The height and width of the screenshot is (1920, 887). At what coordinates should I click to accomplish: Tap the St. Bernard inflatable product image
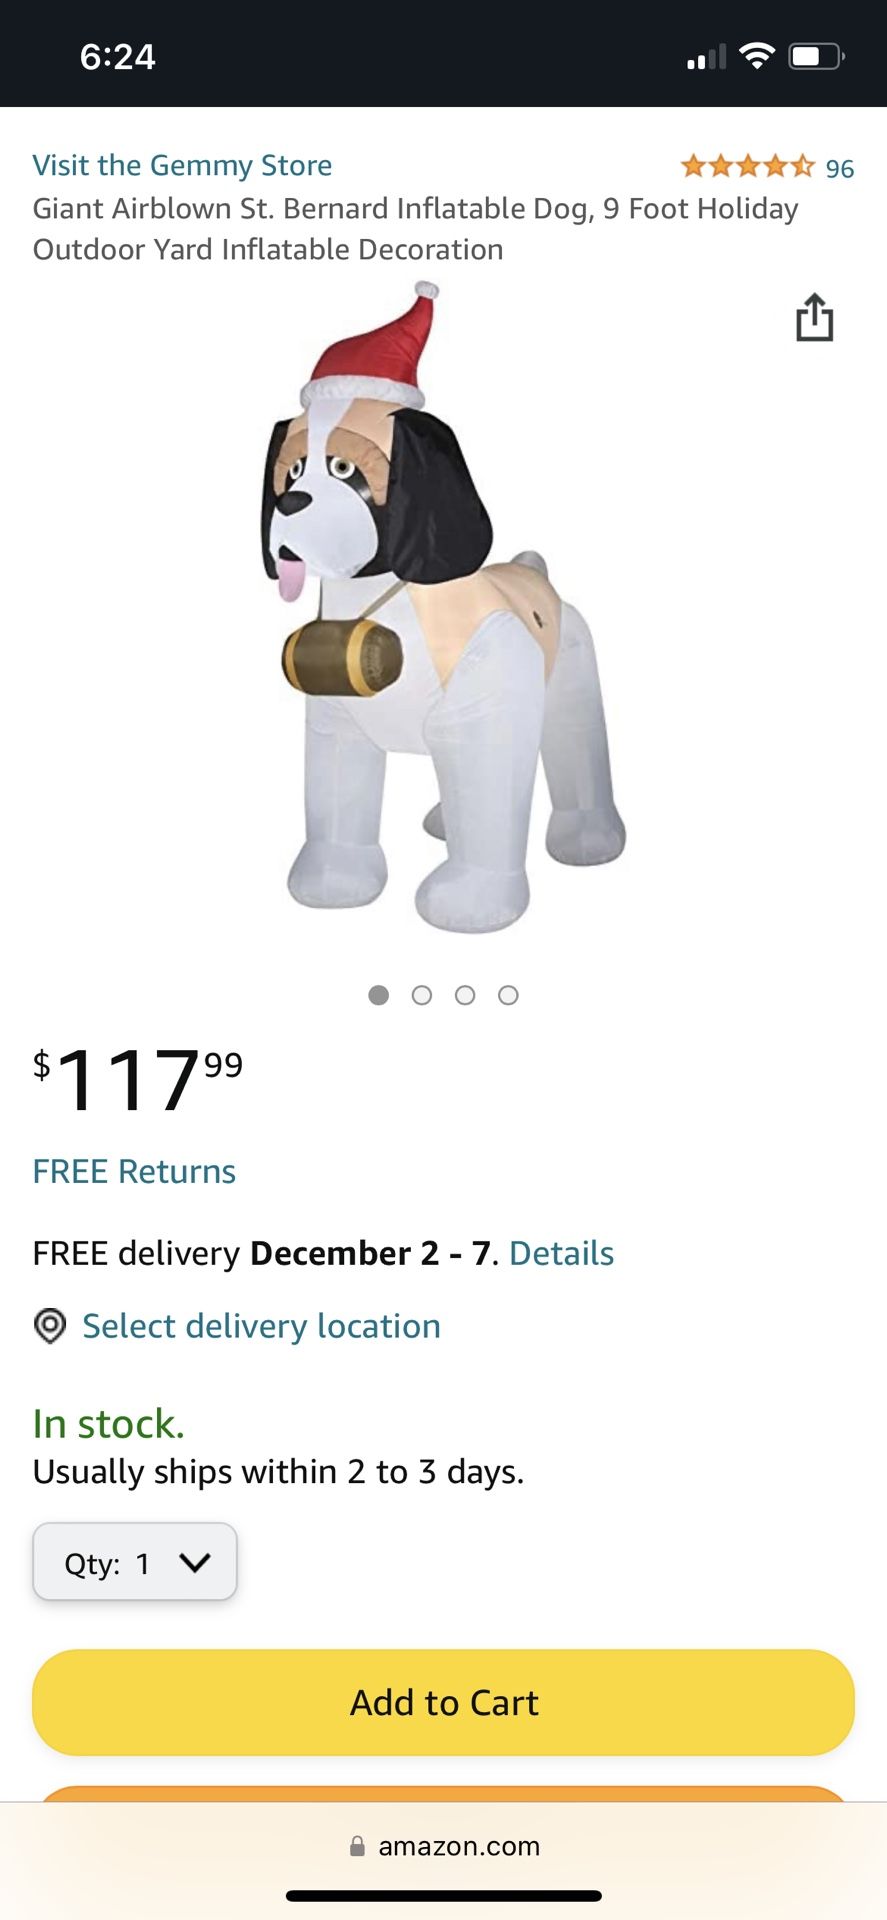pos(444,608)
